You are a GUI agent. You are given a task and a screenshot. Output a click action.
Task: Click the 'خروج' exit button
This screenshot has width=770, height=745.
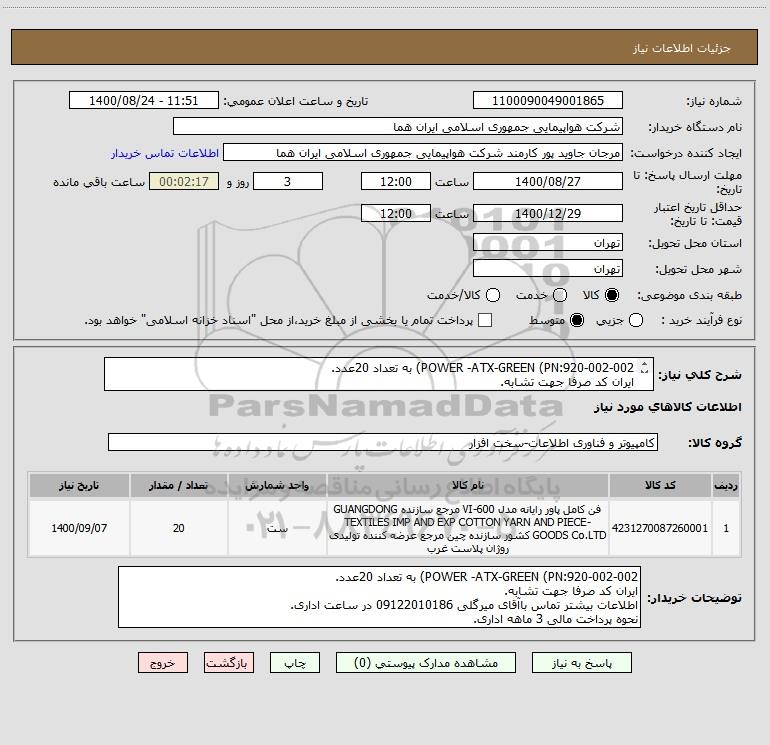coord(163,663)
